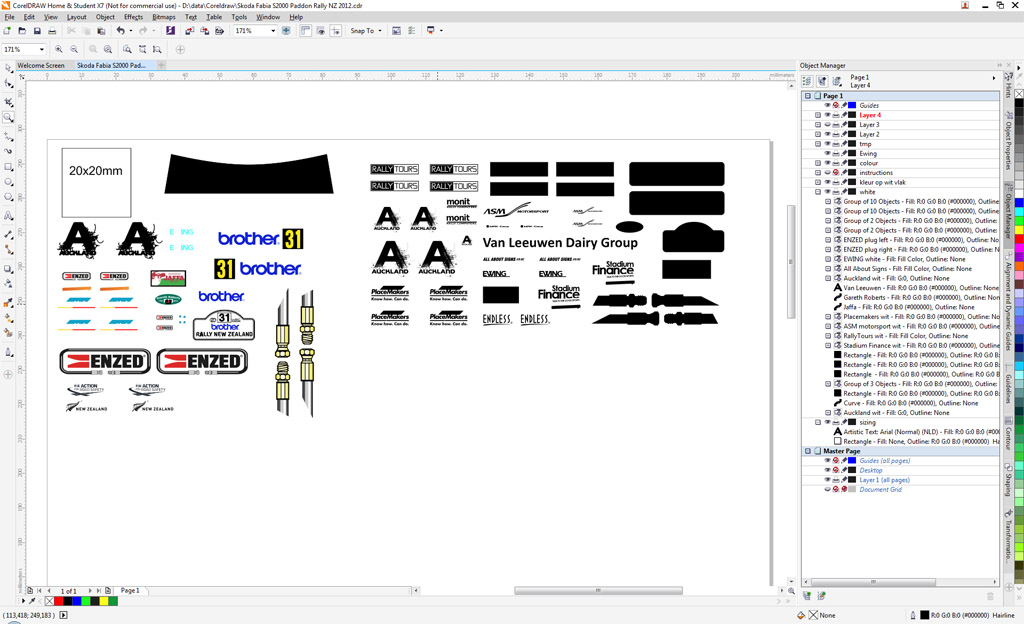1024x624 pixels.
Task: Toggle visibility eye of Ewing layer
Action: [x=827, y=153]
